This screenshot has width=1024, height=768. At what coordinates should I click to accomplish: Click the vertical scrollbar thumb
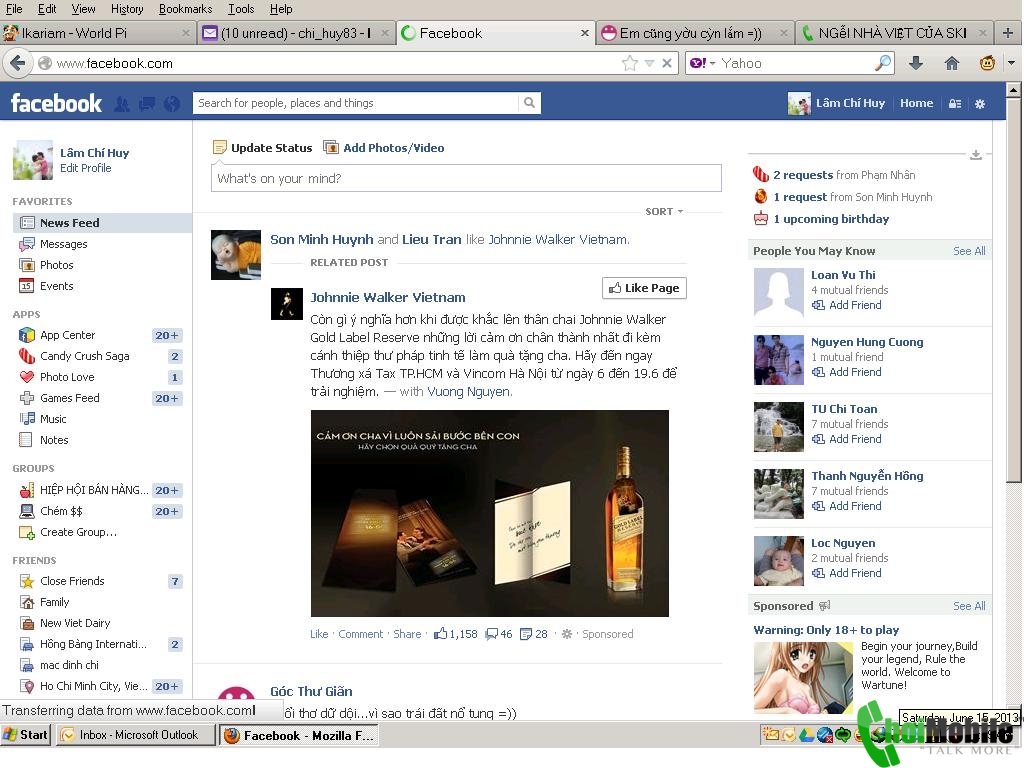1014,290
